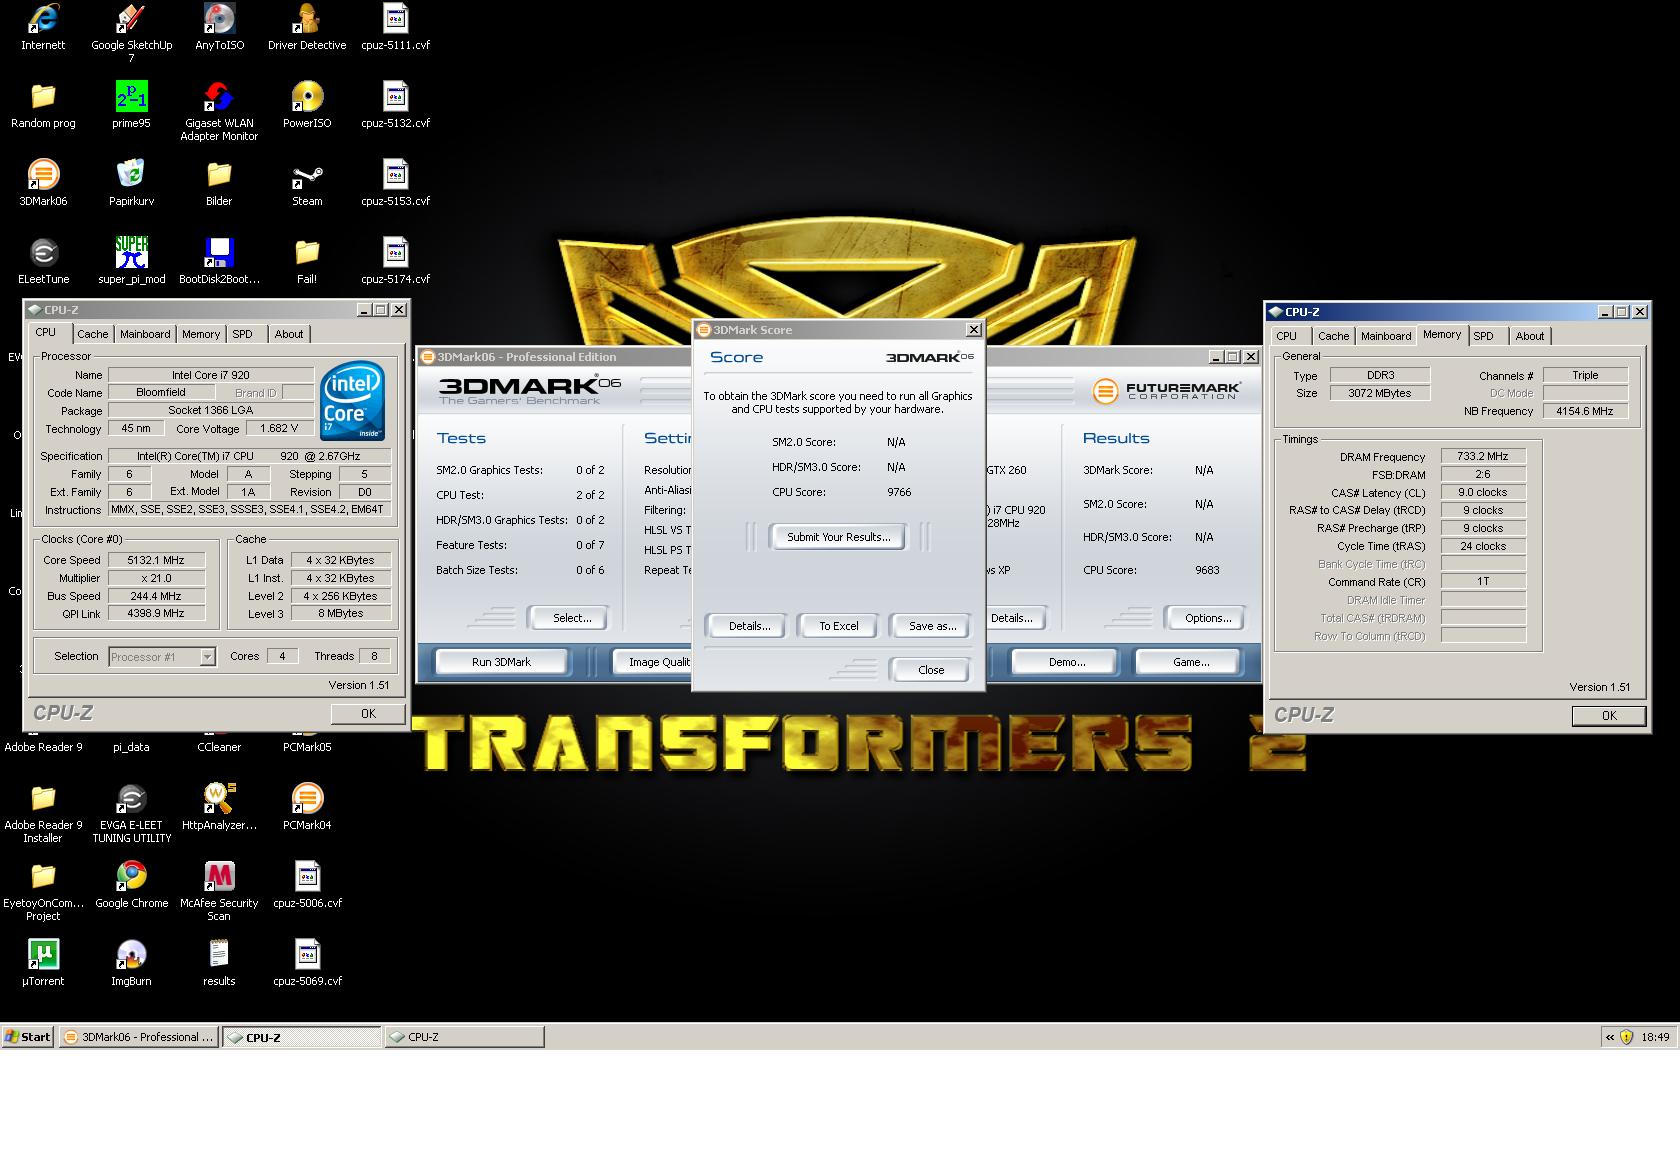Switch to 3DMark06 Professional taskbar item
The height and width of the screenshot is (1152, 1680).
[139, 1037]
